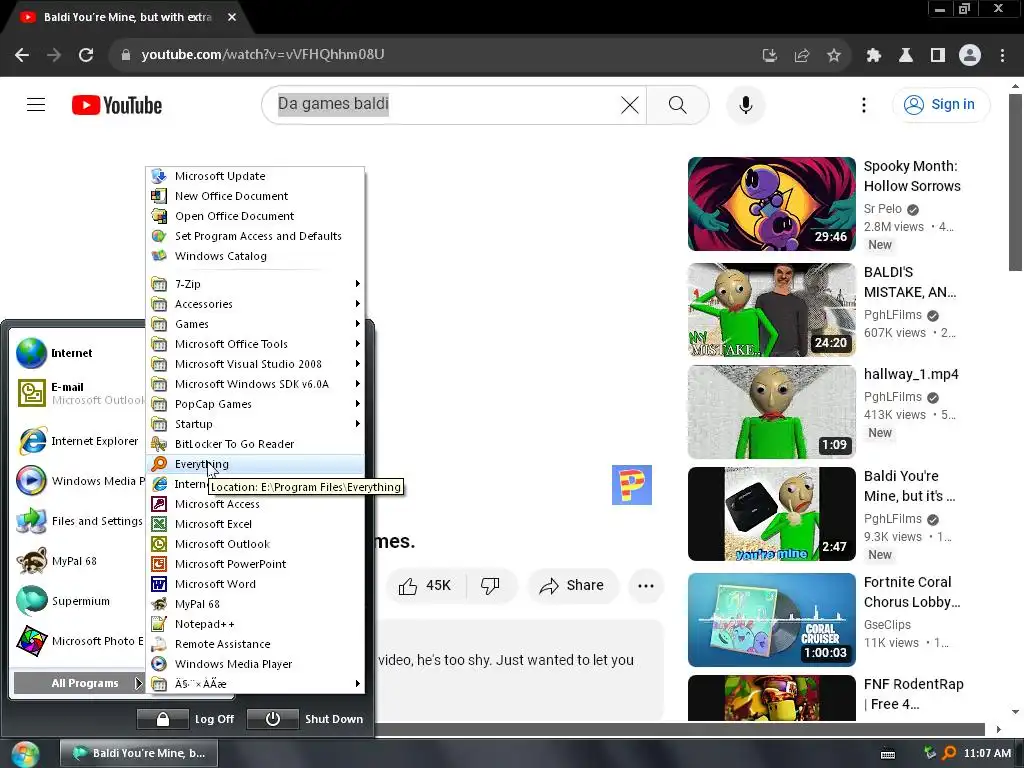Launch Microsoft Update from programs menu
Screen dimensions: 1024x768
pyautogui.click(x=255, y=176)
